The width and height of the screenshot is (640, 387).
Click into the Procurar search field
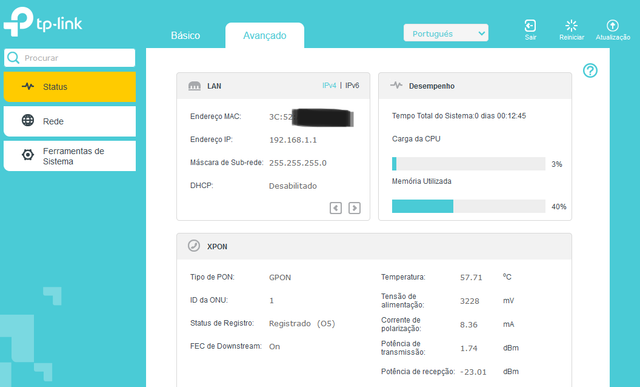pos(70,58)
